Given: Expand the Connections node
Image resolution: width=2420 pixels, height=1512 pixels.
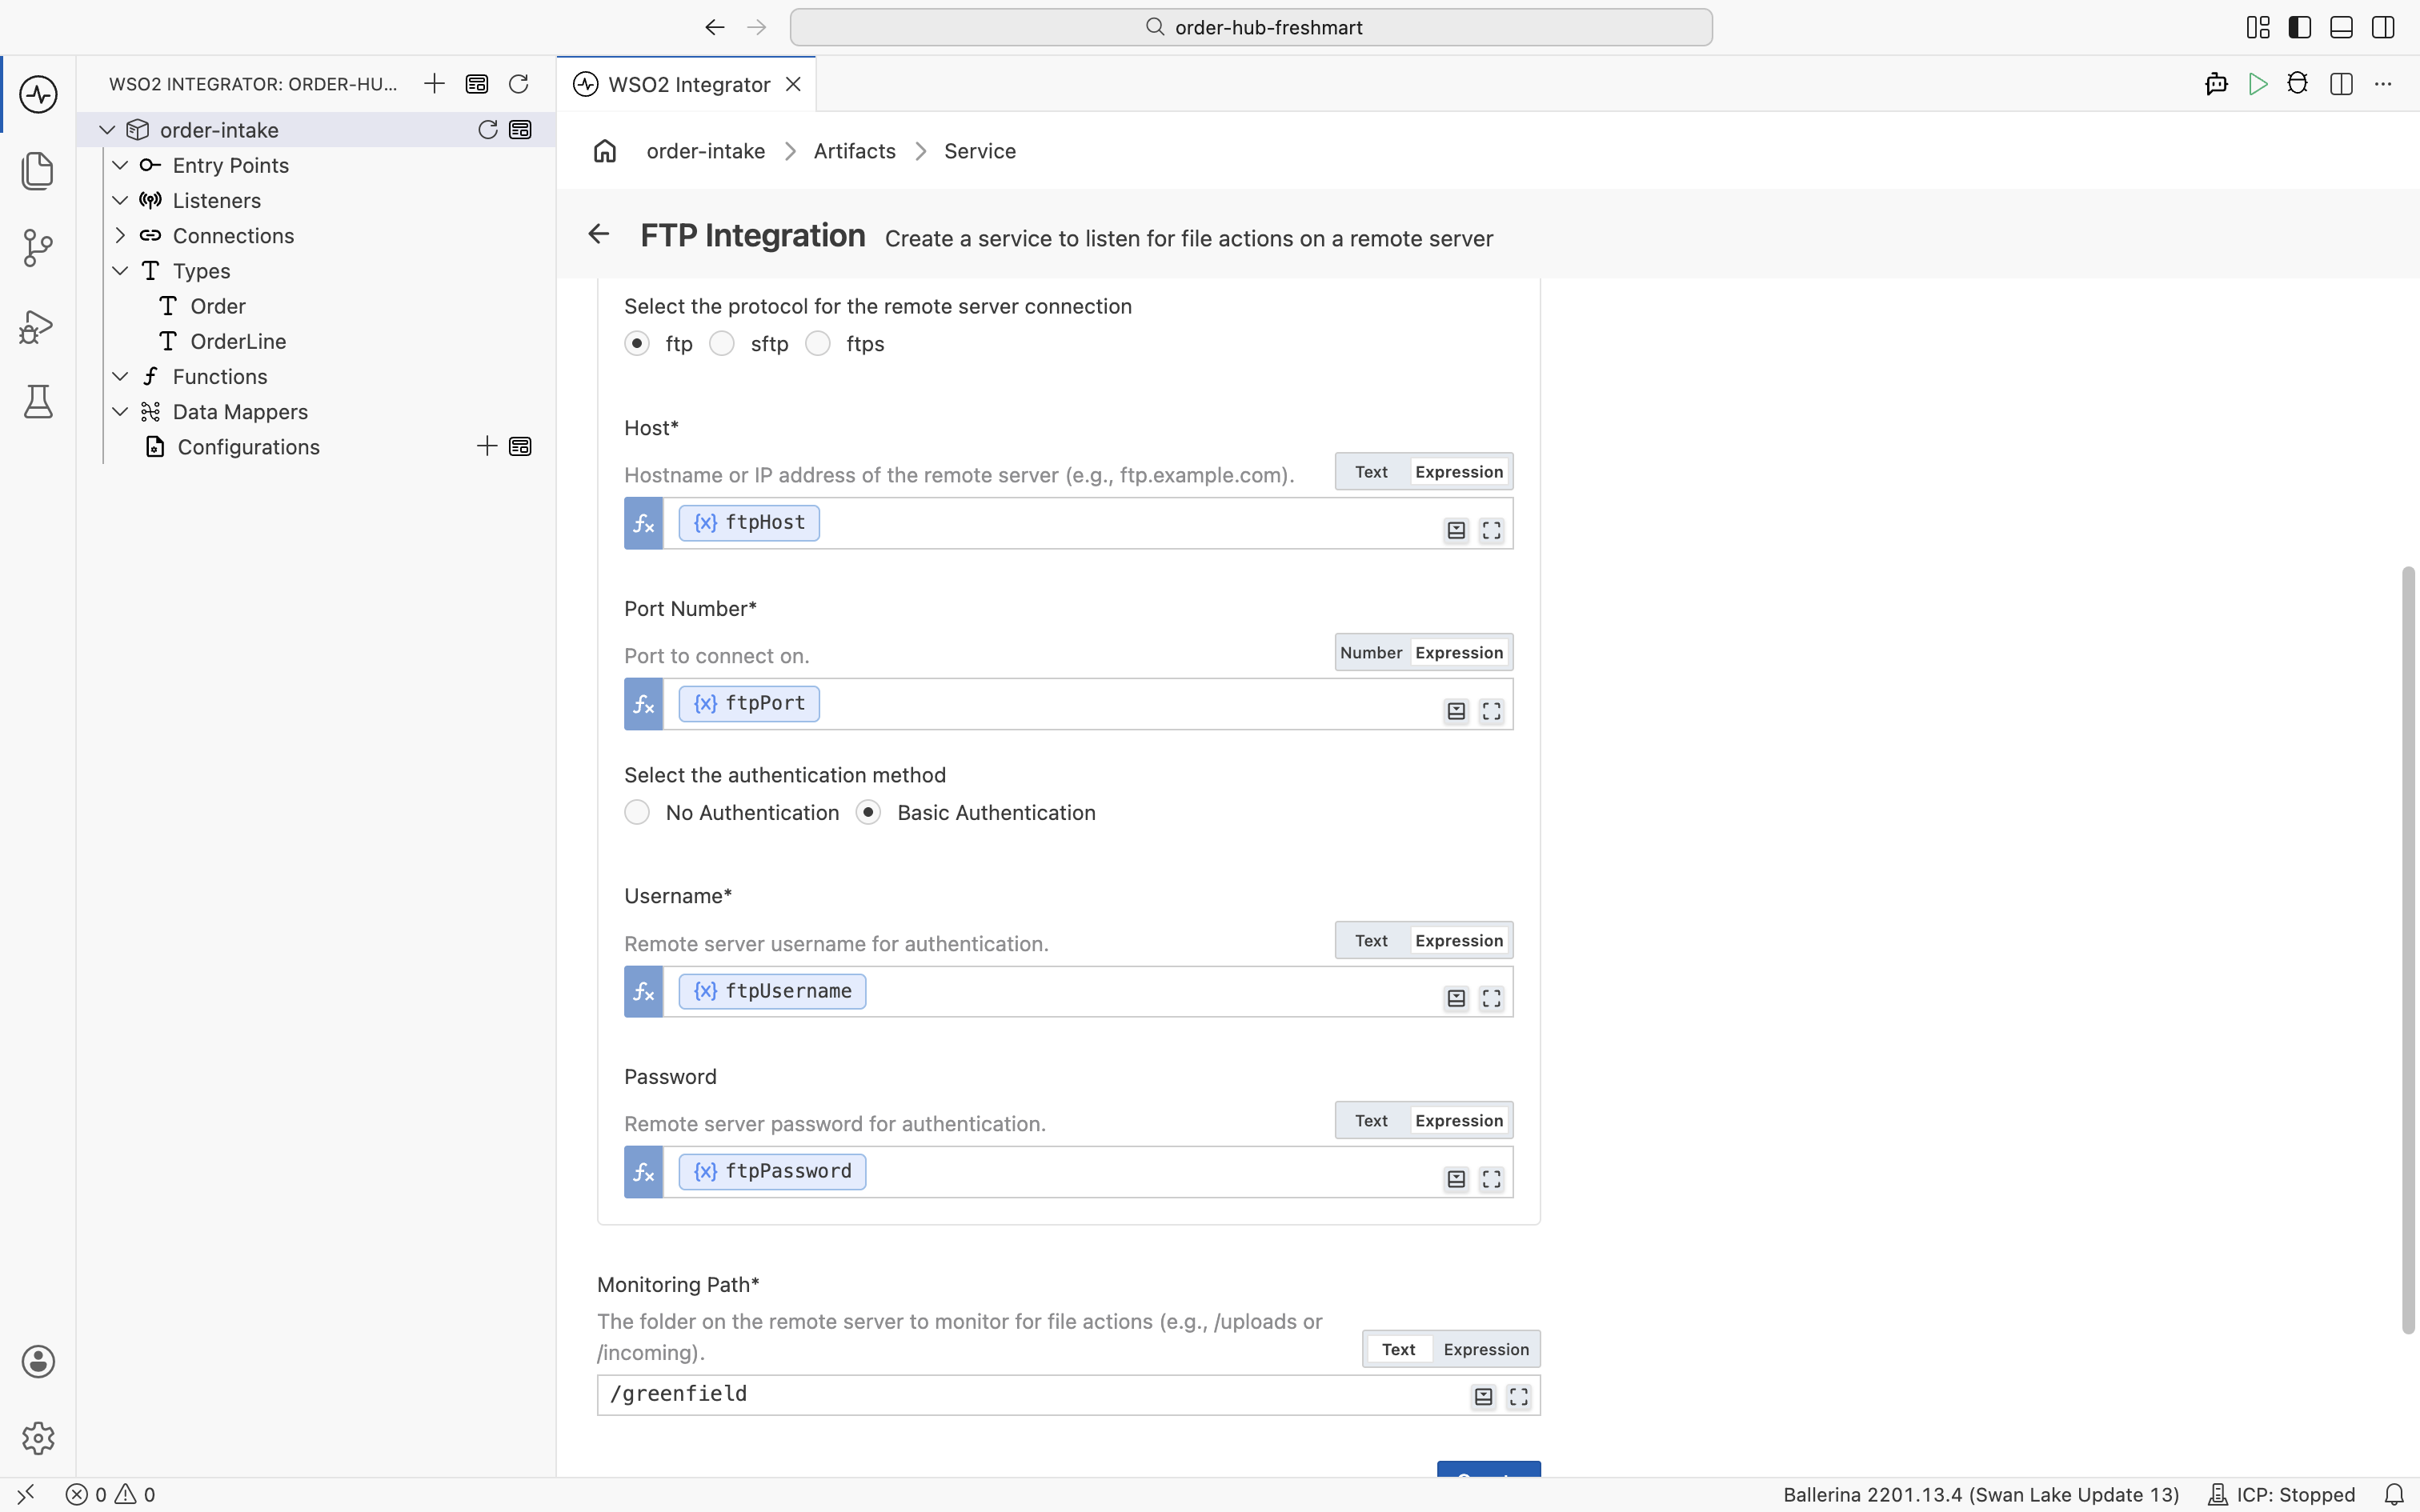Looking at the screenshot, I should click(120, 236).
